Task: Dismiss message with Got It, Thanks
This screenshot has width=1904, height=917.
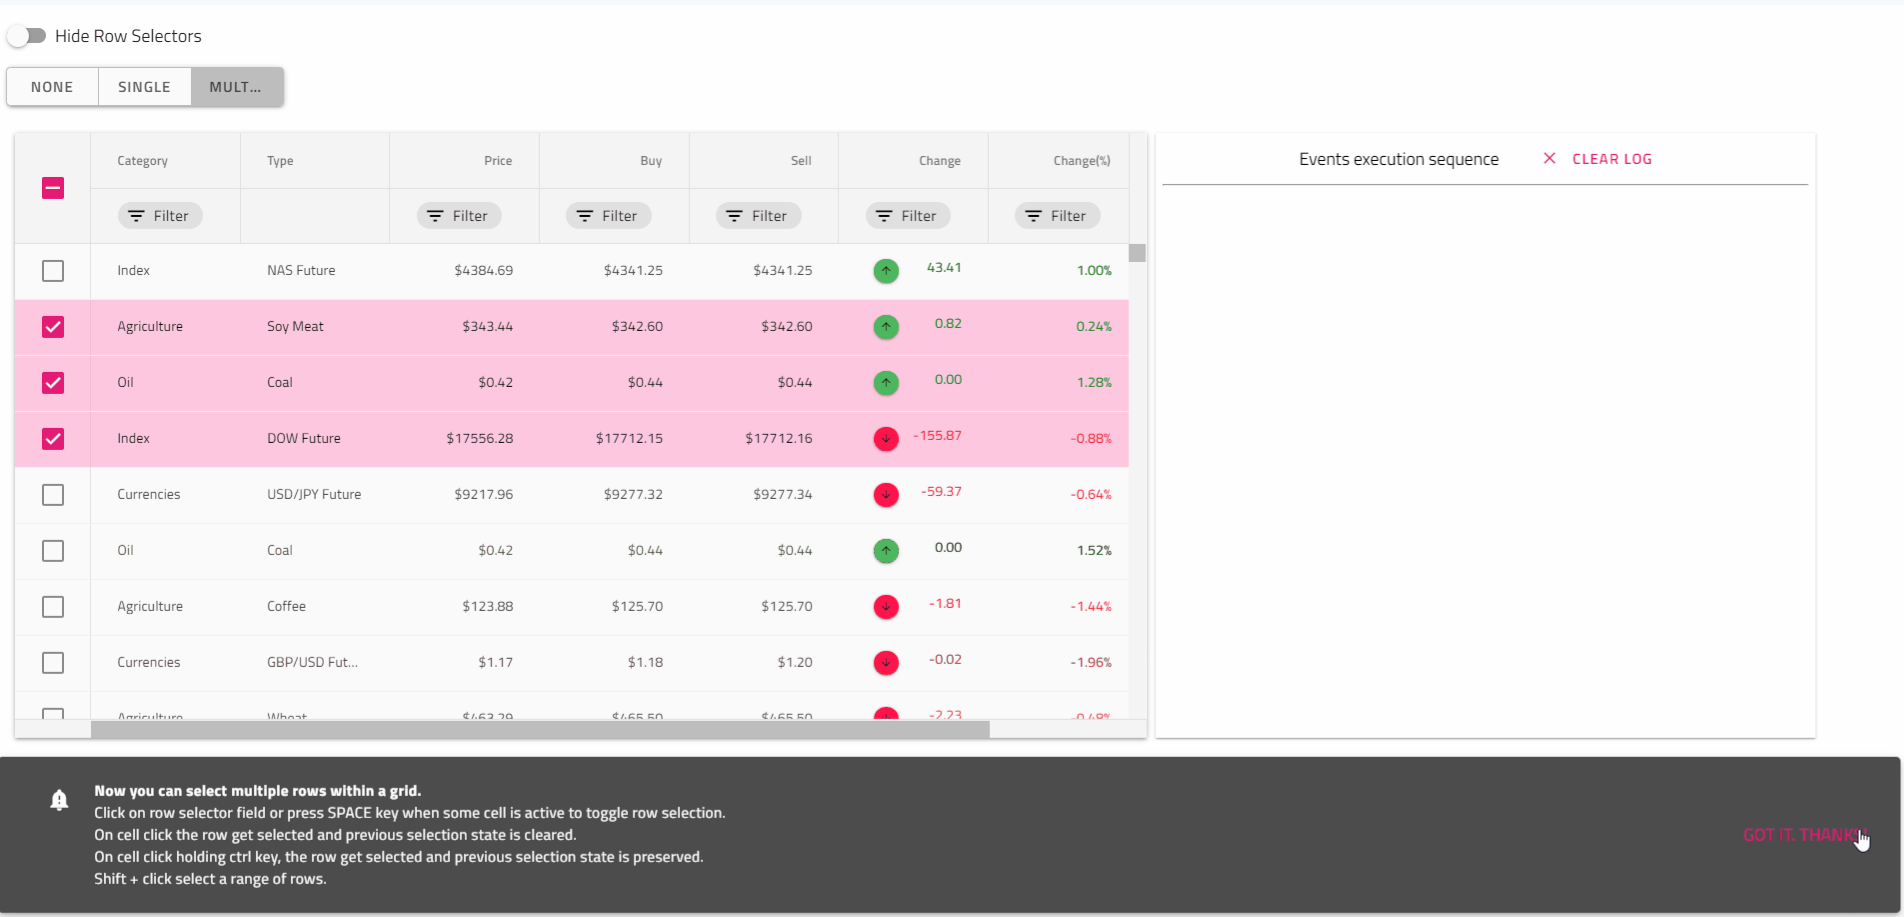Action: tap(1802, 835)
